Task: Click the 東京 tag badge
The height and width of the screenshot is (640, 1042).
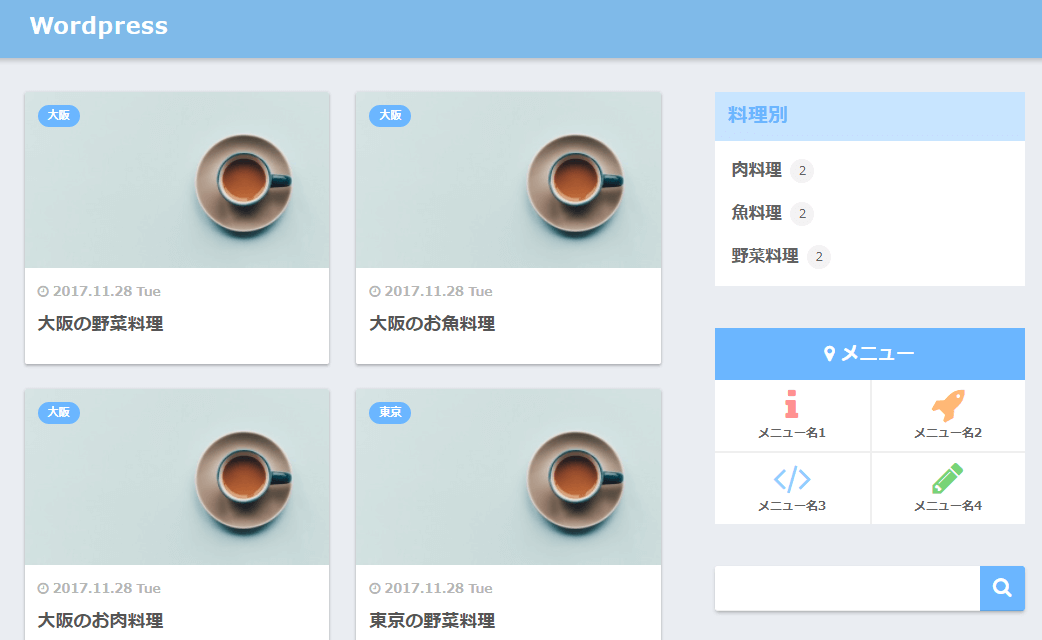Action: [390, 412]
